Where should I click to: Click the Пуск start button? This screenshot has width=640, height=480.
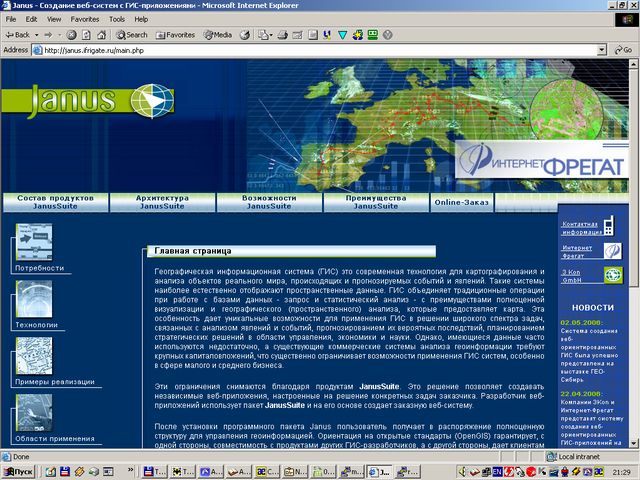(x=18, y=471)
